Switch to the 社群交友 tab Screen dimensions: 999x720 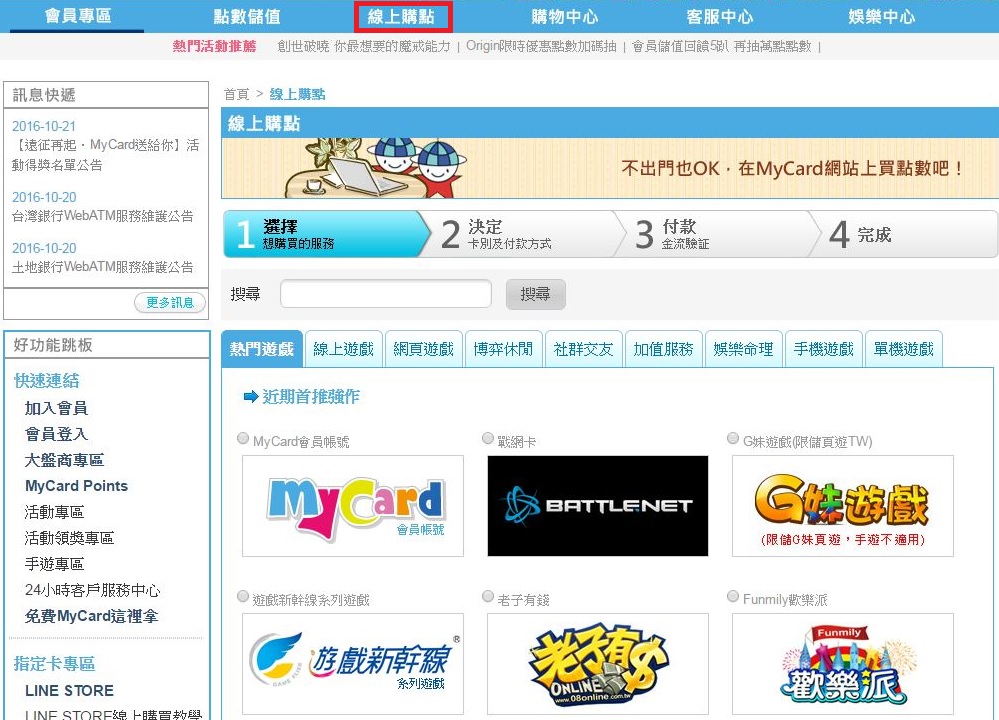point(583,349)
